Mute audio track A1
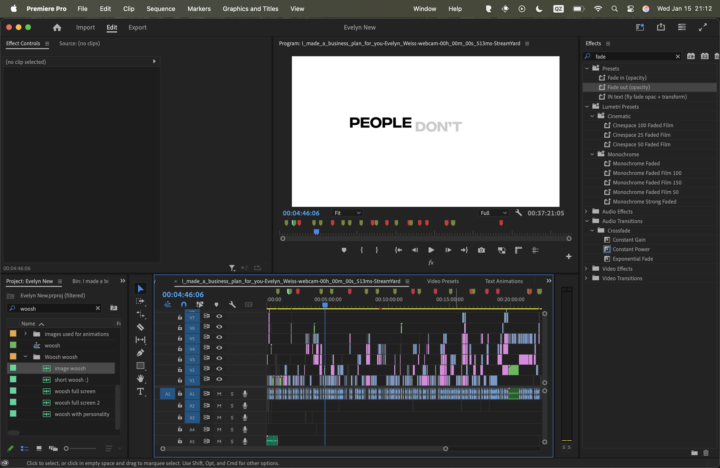 tap(219, 394)
